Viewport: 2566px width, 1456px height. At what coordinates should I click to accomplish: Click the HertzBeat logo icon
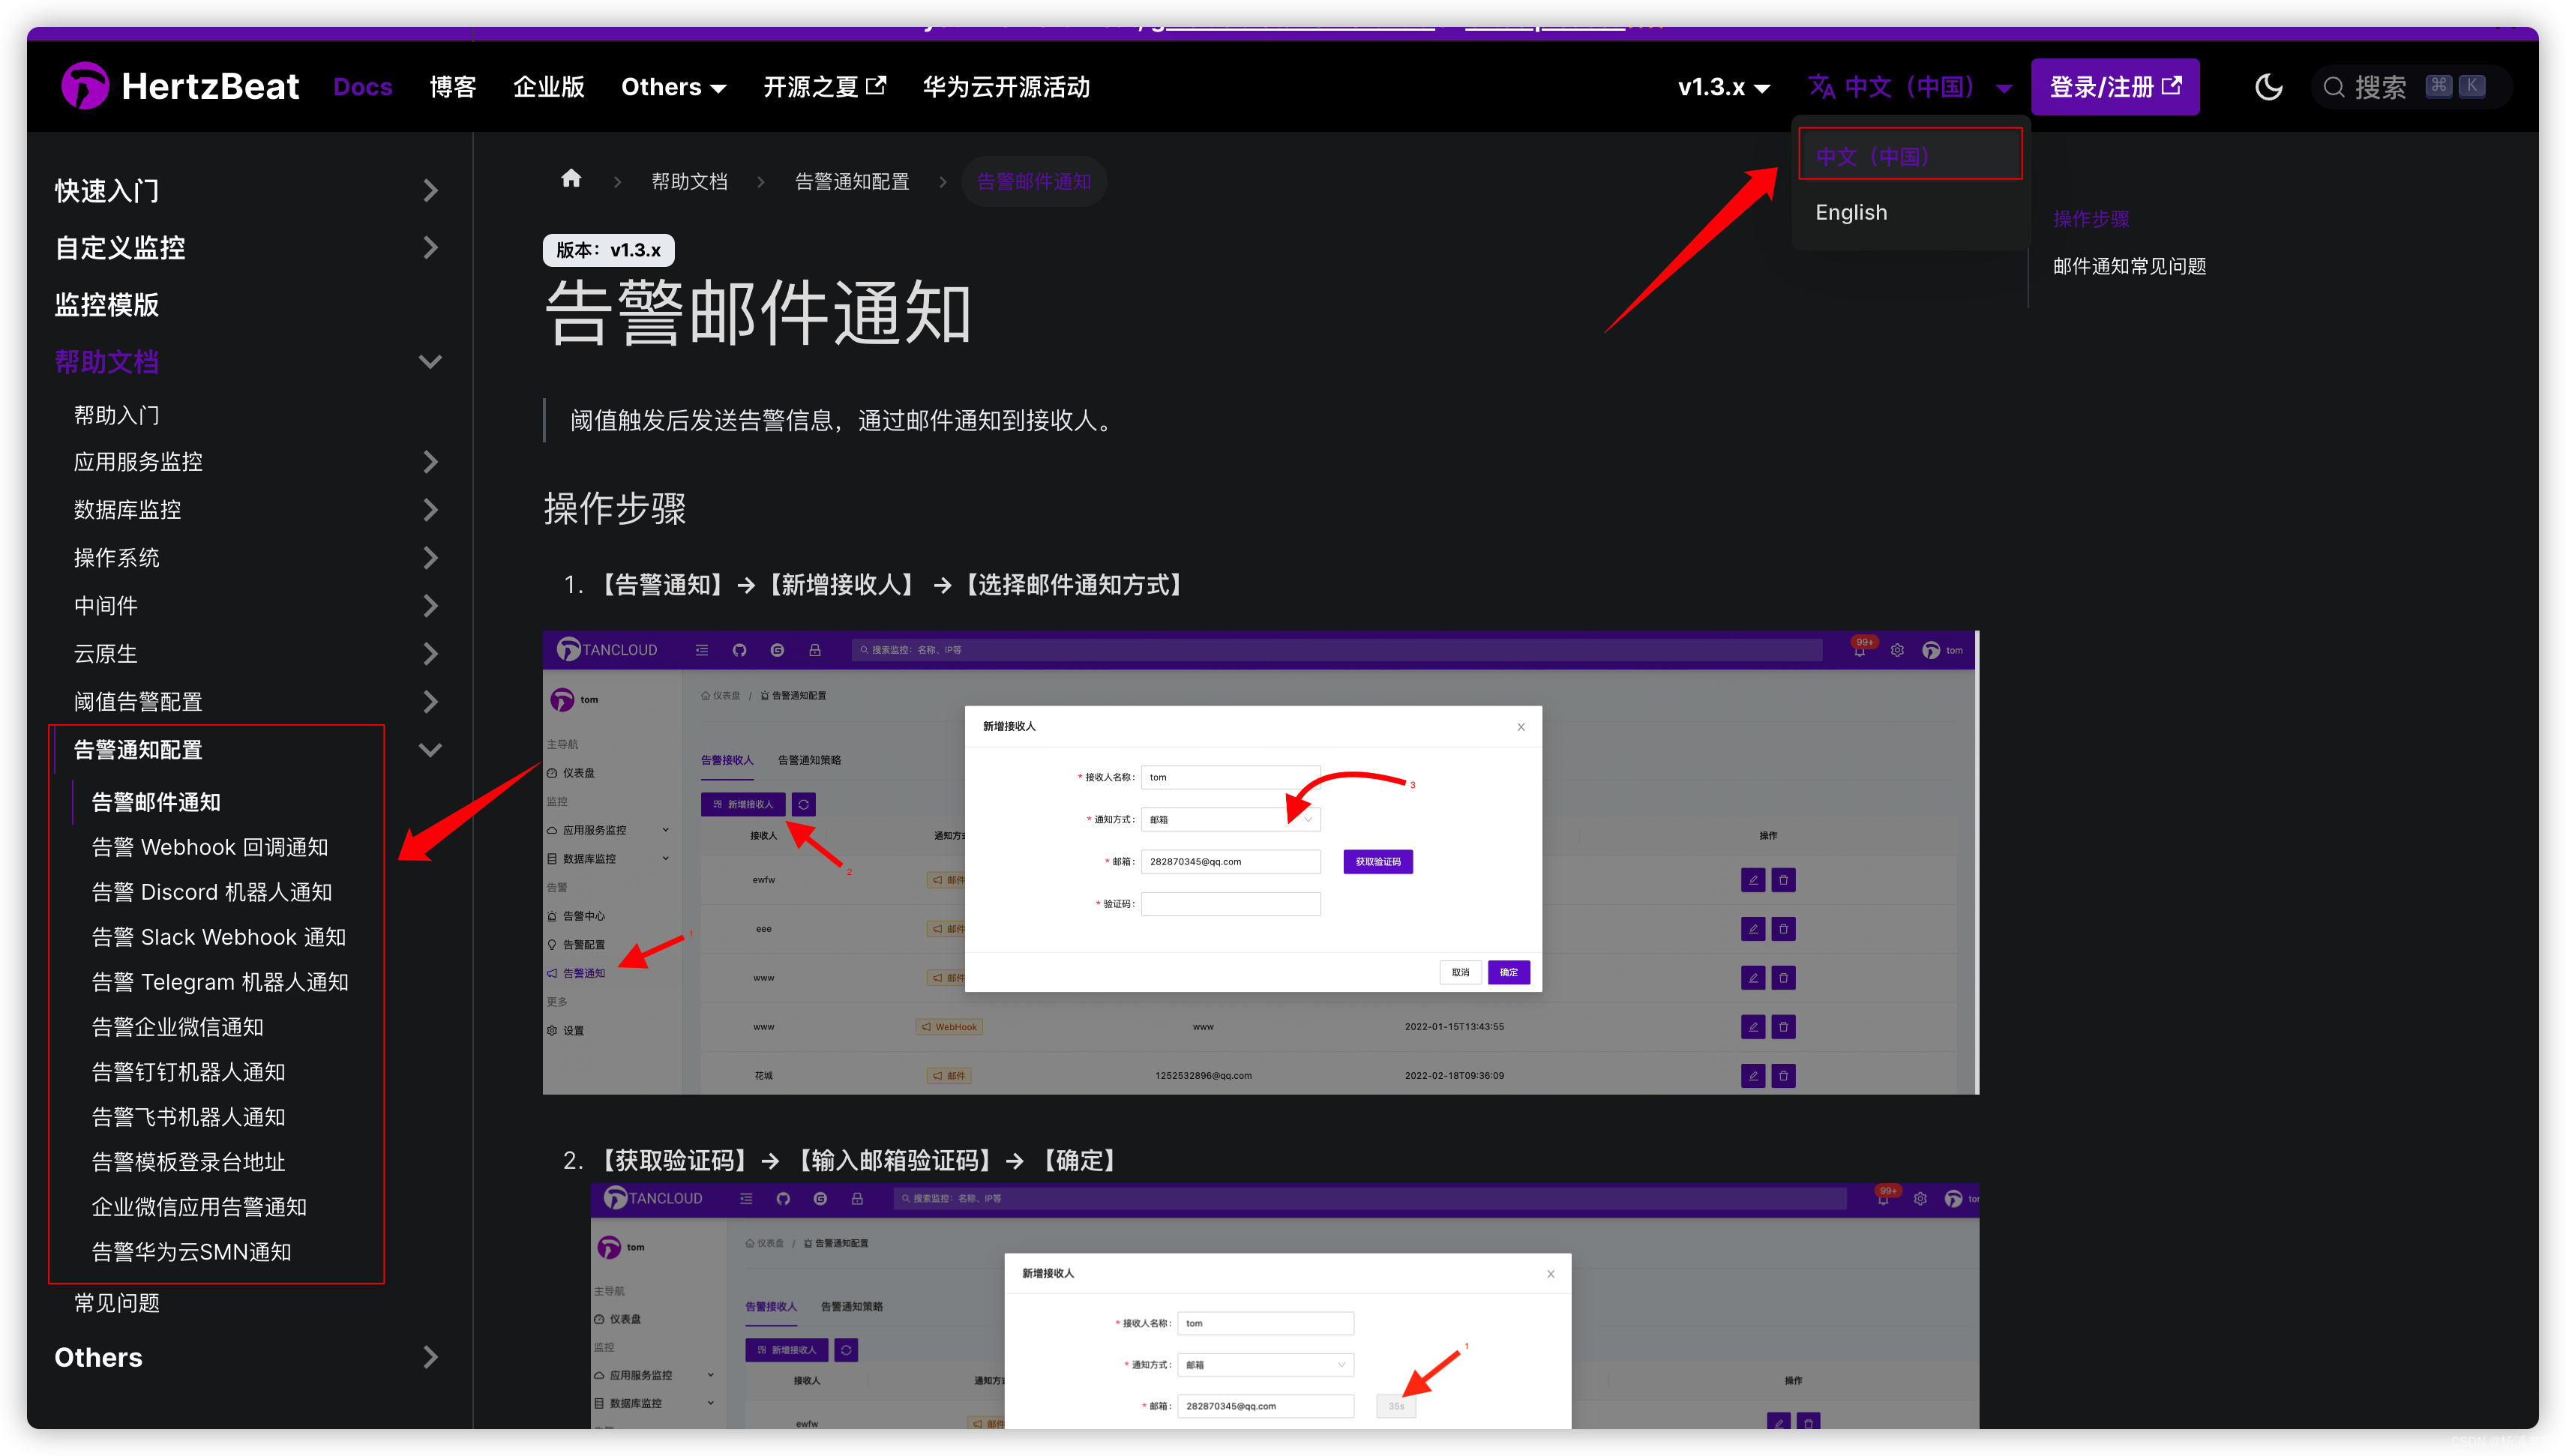[x=84, y=86]
